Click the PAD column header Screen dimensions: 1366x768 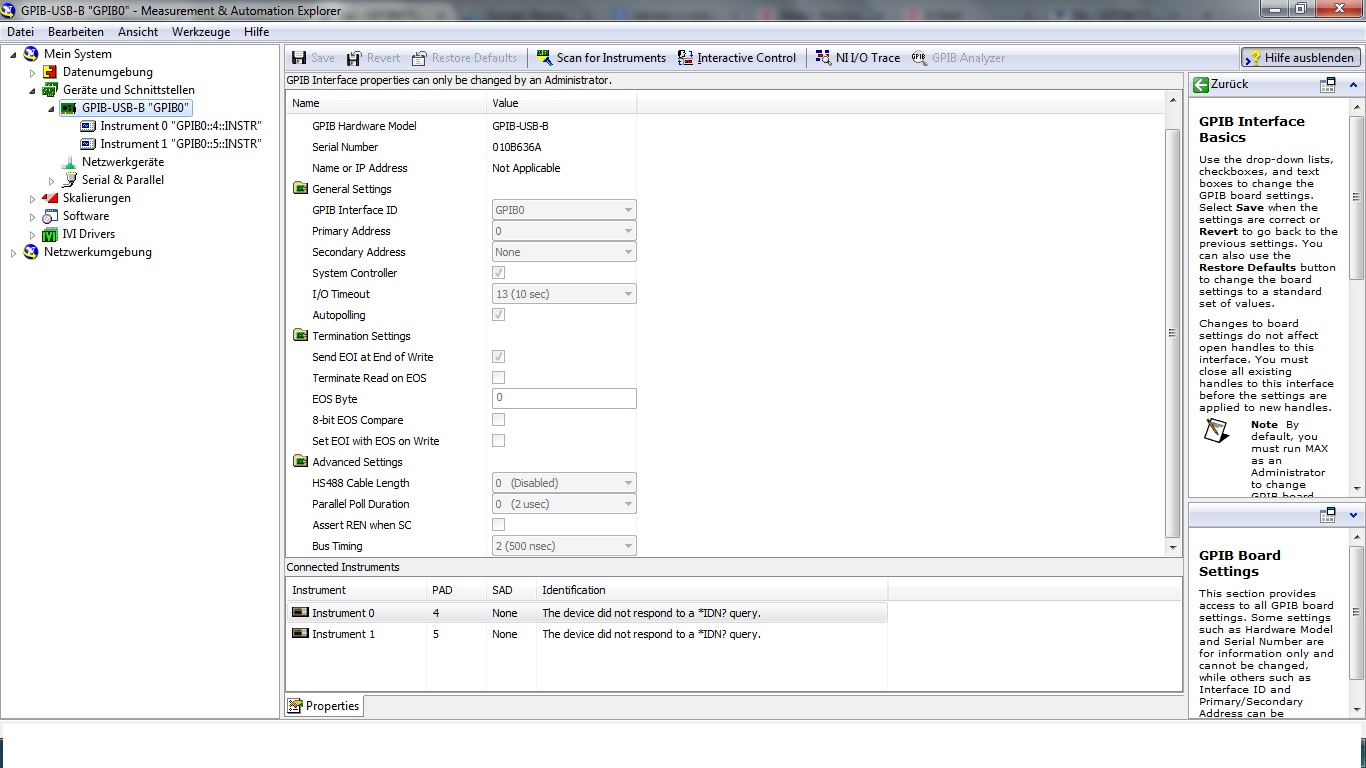pyautogui.click(x=456, y=590)
